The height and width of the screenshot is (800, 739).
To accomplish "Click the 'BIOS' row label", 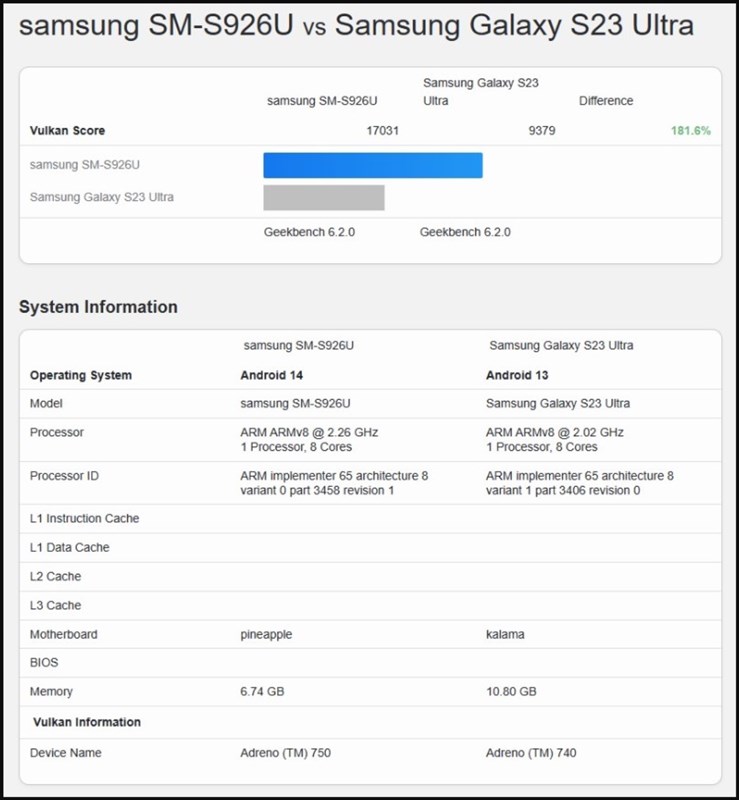I will point(44,663).
